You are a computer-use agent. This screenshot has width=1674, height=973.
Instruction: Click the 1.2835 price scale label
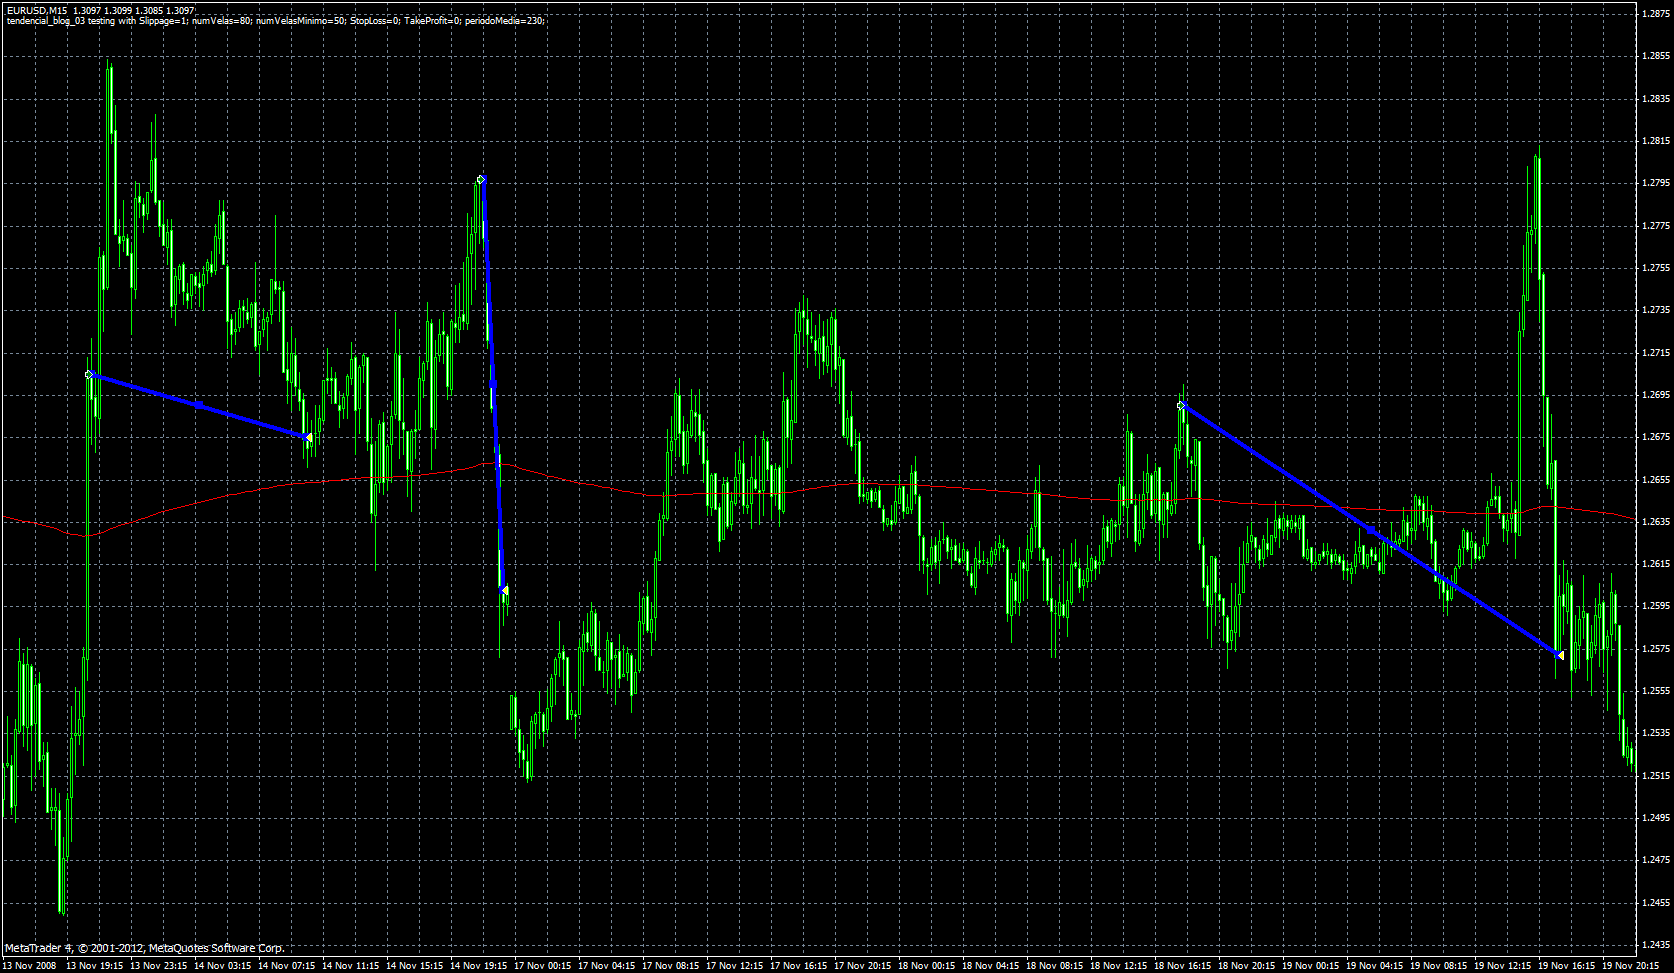pyautogui.click(x=1657, y=98)
